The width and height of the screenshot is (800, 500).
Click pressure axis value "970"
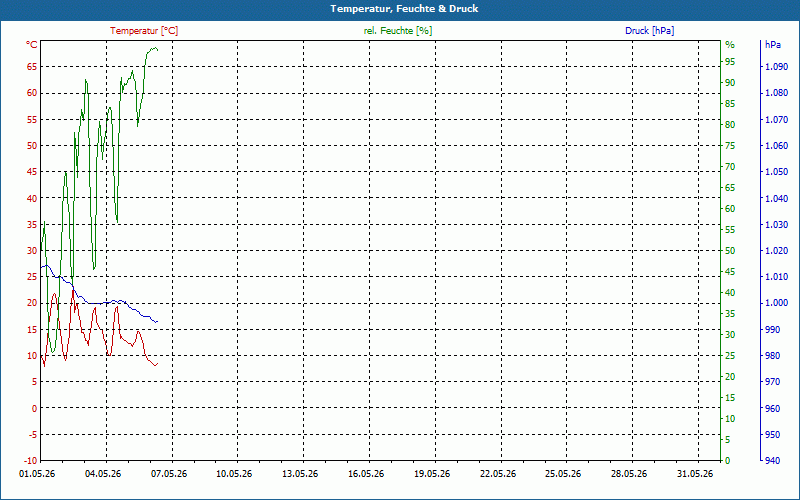point(772,382)
